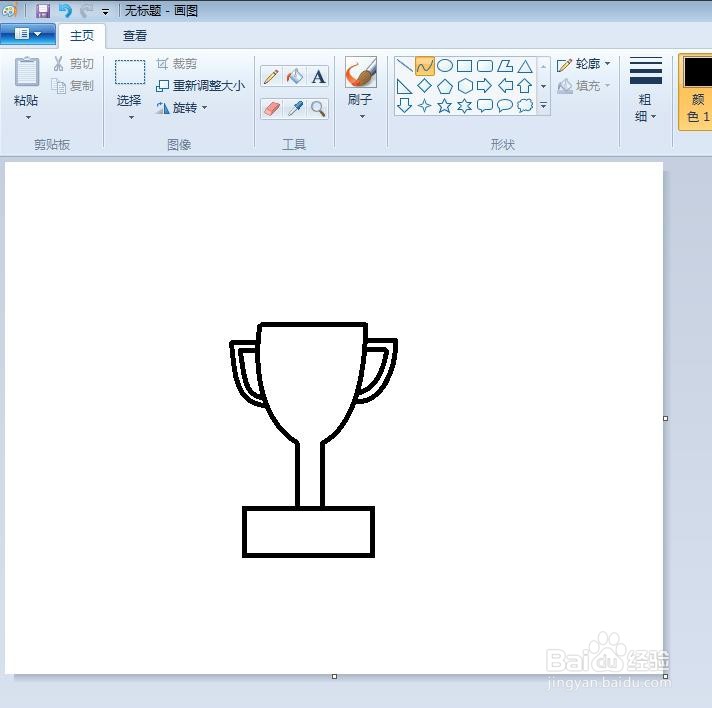This screenshot has width=712, height=708.
Task: Choose the Rounded rectangle shape
Action: pos(485,66)
